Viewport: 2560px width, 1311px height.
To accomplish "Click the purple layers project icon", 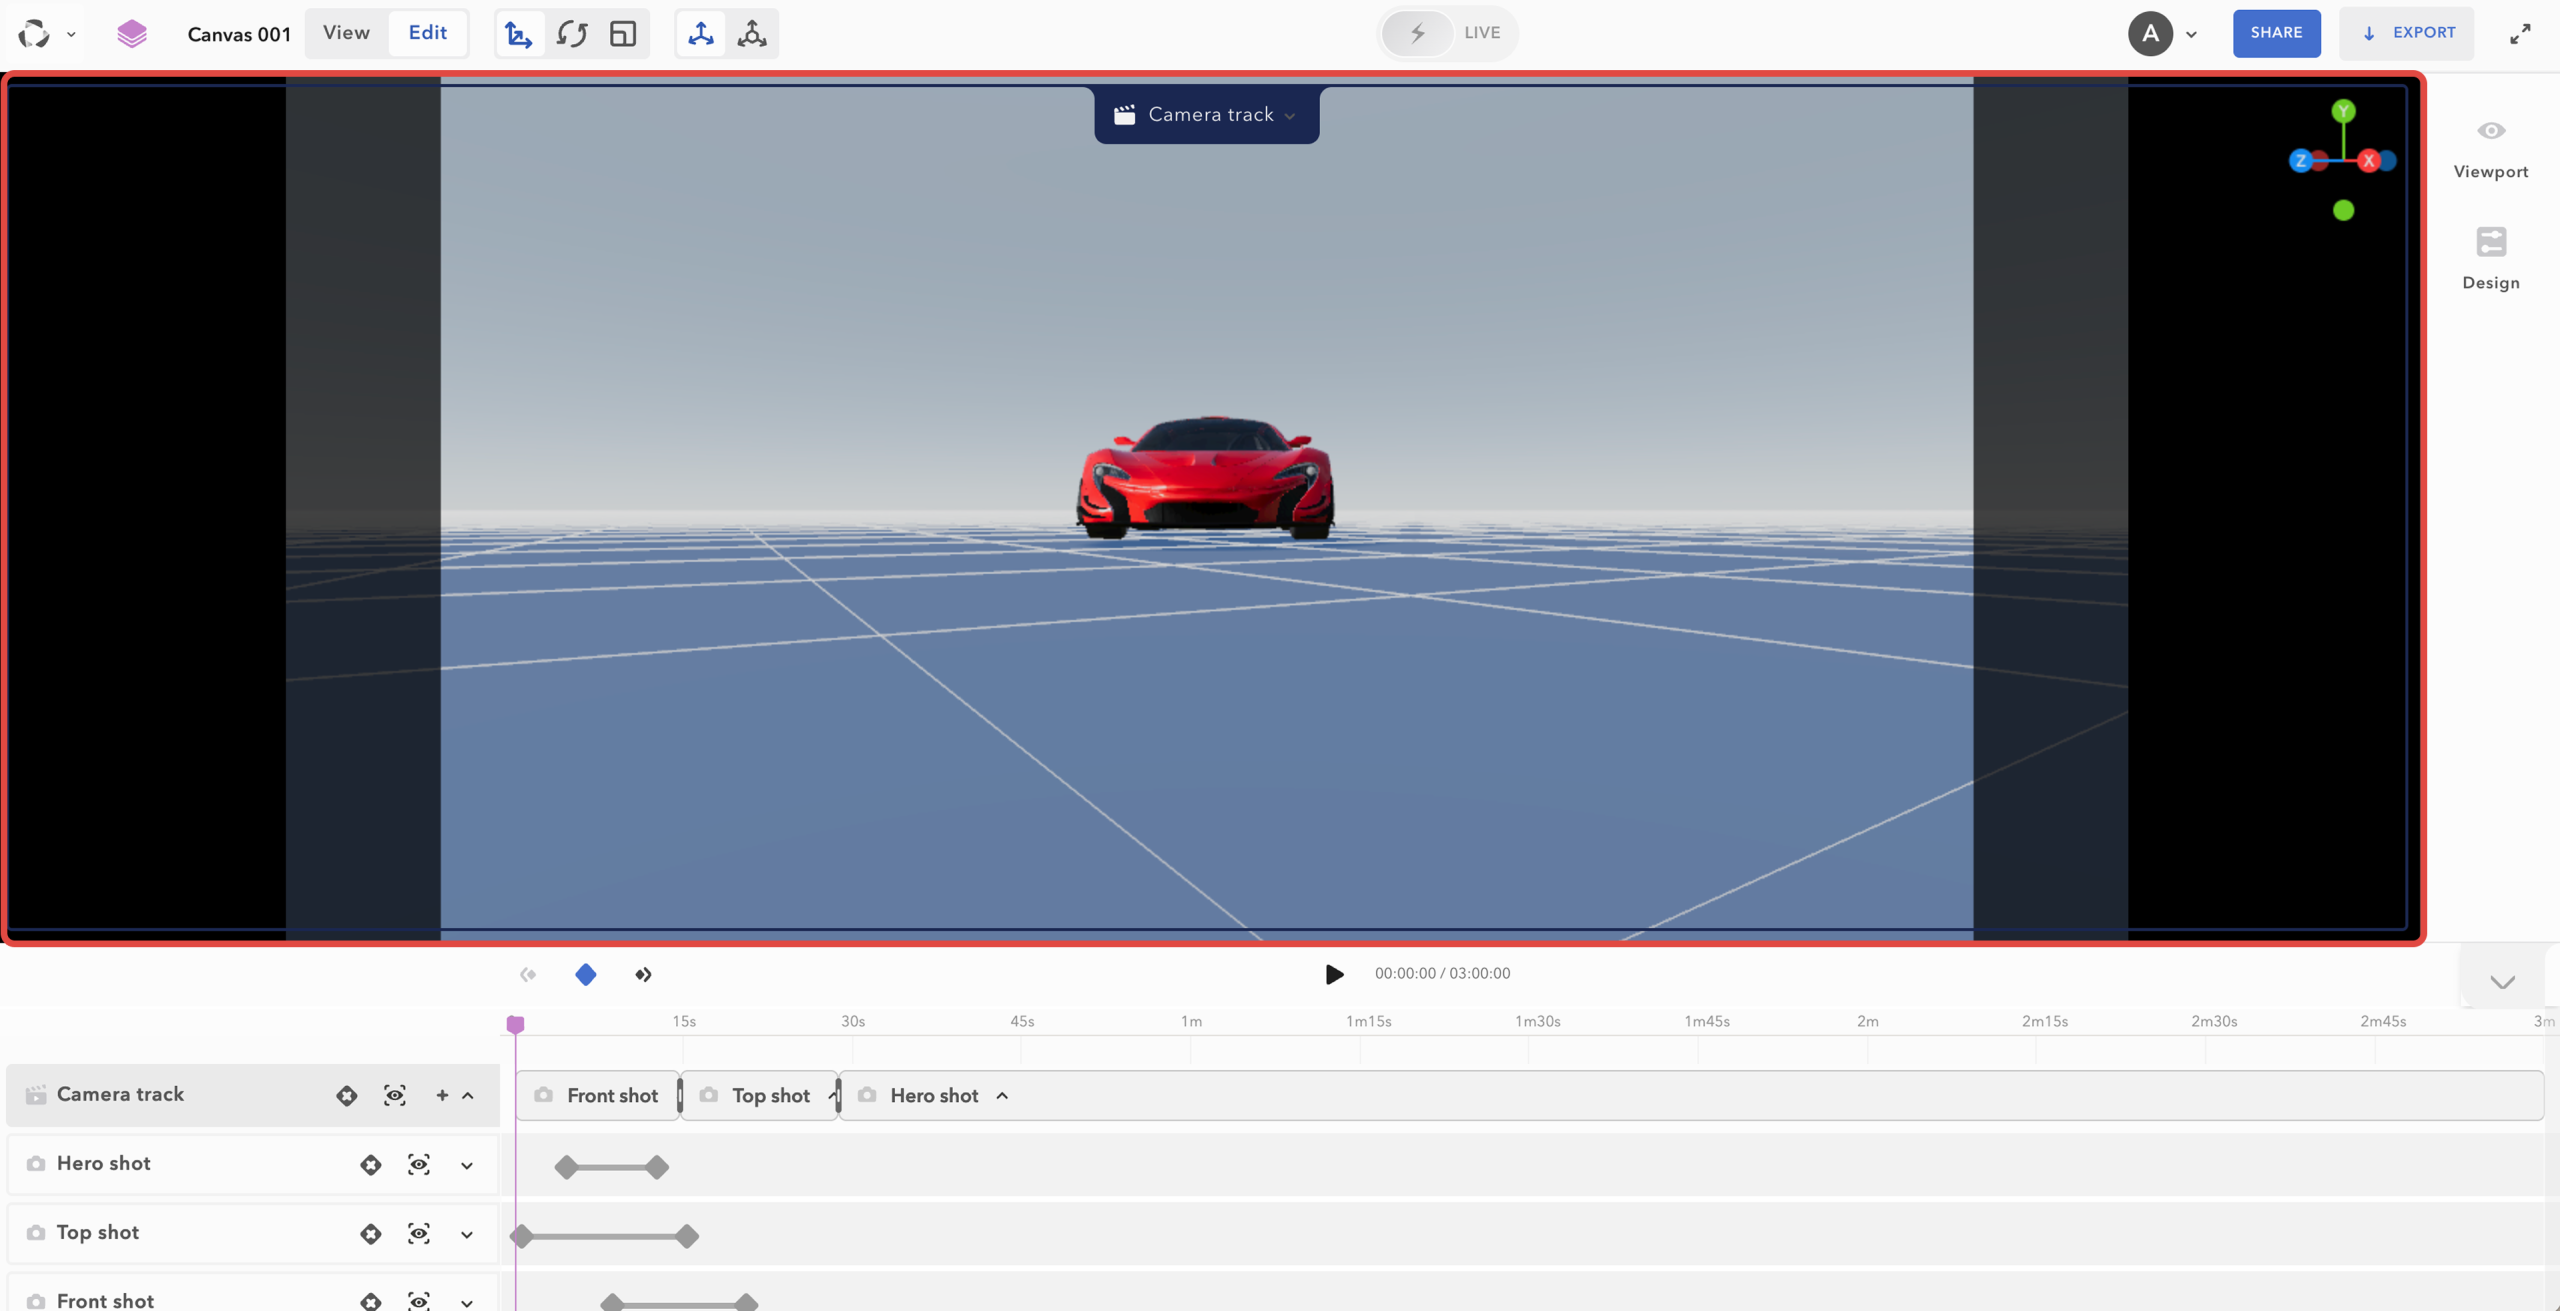I will (131, 33).
